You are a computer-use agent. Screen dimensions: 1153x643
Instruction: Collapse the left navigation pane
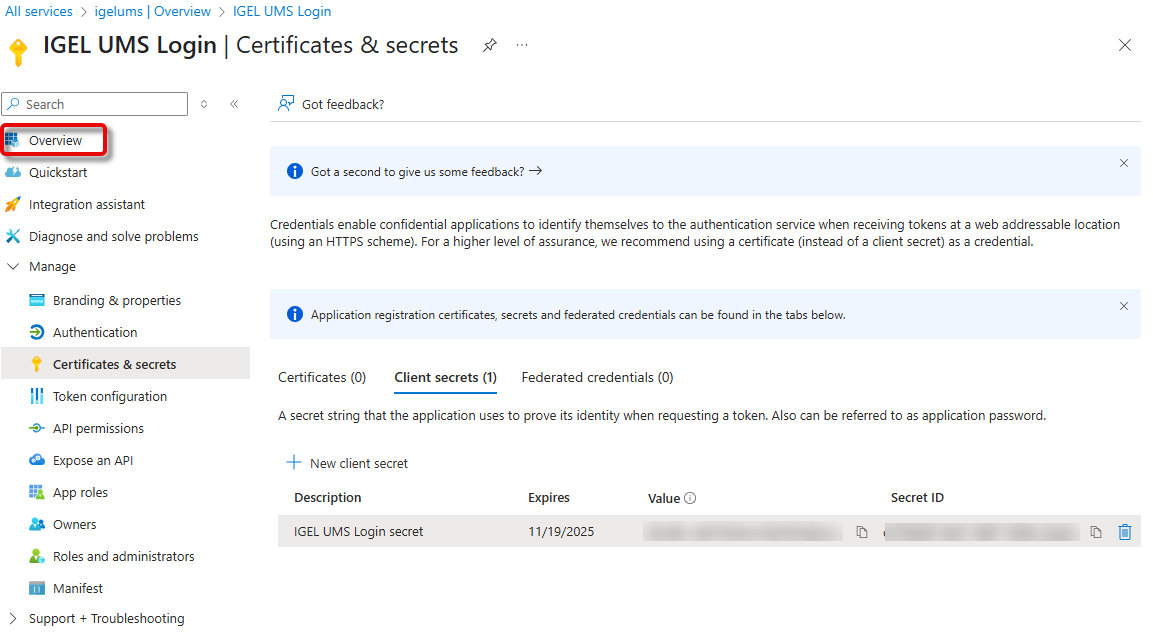pyautogui.click(x=234, y=104)
